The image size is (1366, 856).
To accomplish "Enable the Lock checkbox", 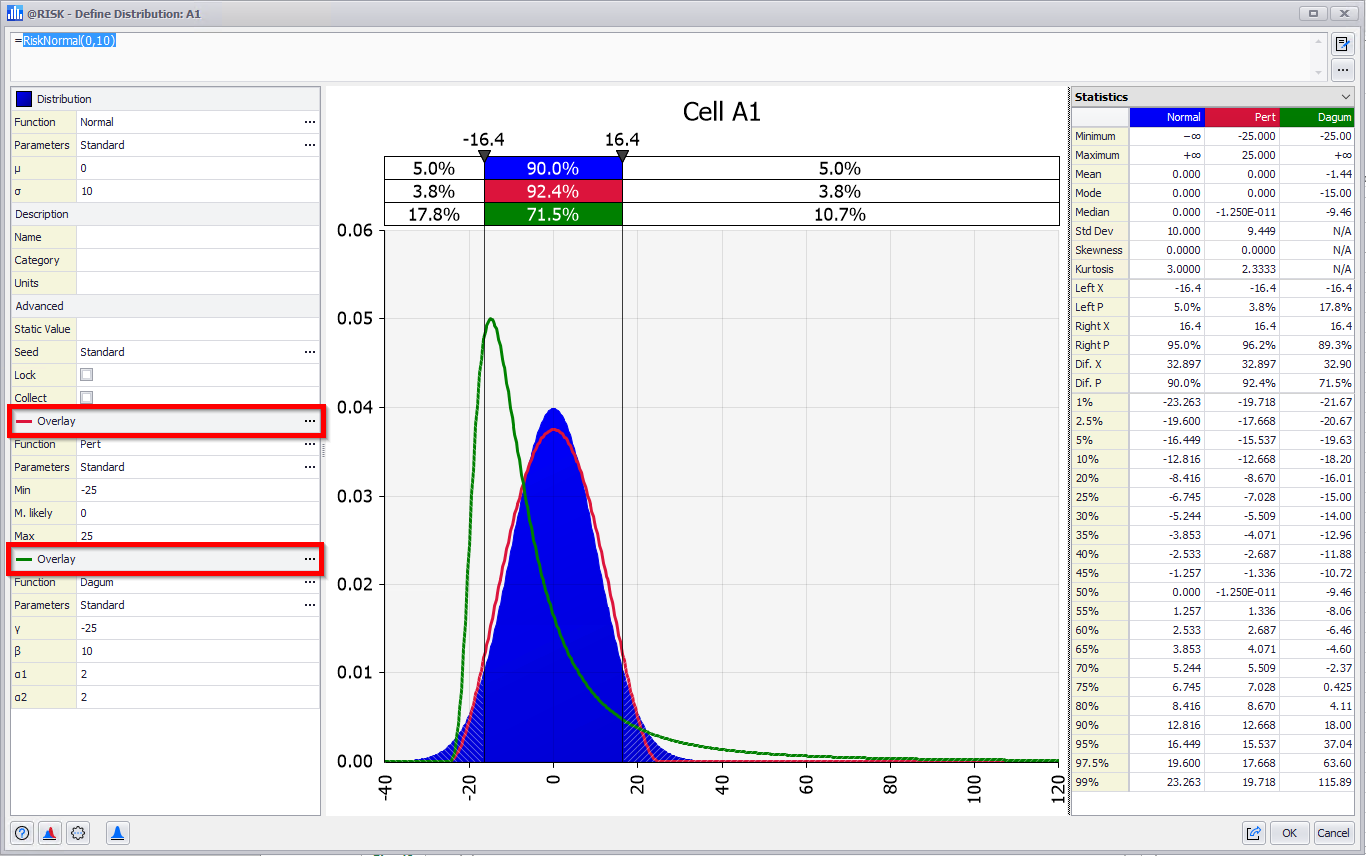I will (87, 375).
